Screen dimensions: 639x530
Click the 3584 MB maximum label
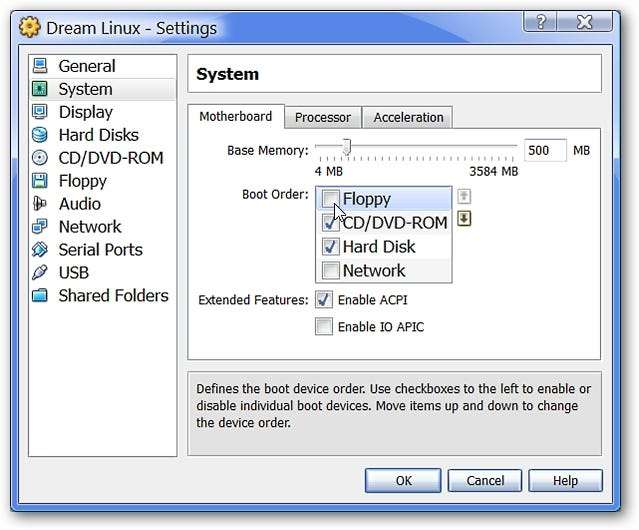(494, 172)
